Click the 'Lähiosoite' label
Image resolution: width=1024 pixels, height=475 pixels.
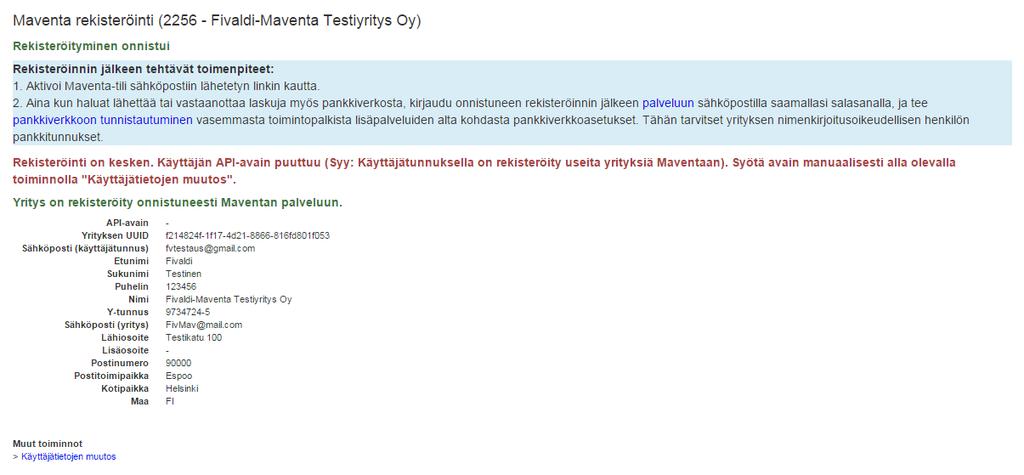(x=125, y=338)
